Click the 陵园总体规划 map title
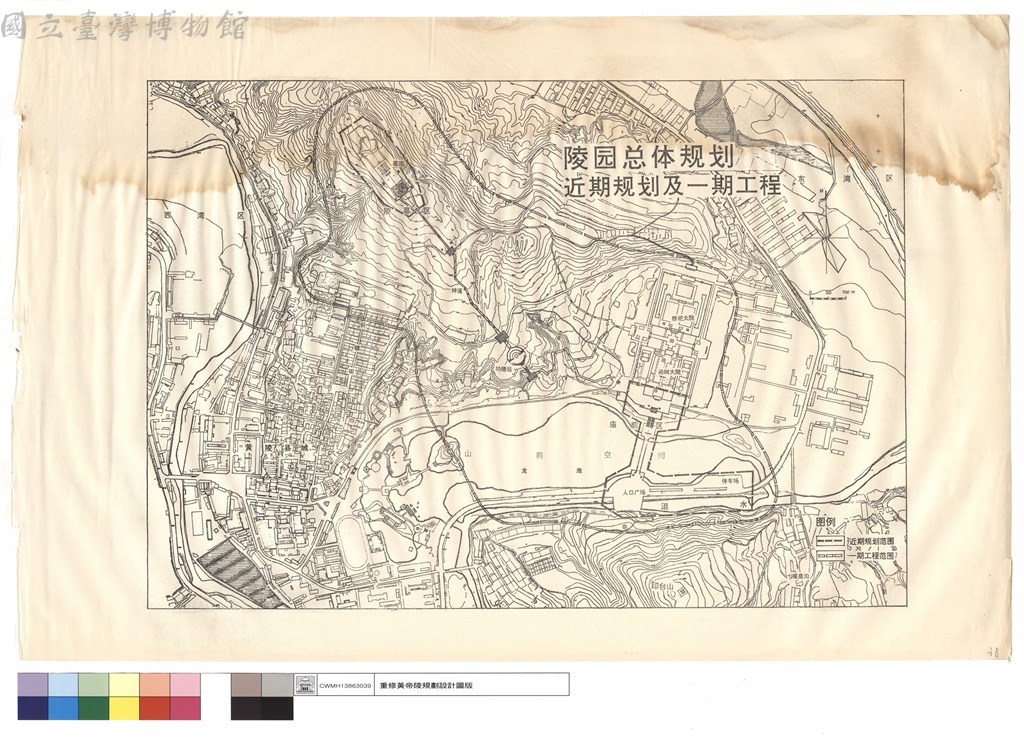1024x737 pixels. point(649,159)
